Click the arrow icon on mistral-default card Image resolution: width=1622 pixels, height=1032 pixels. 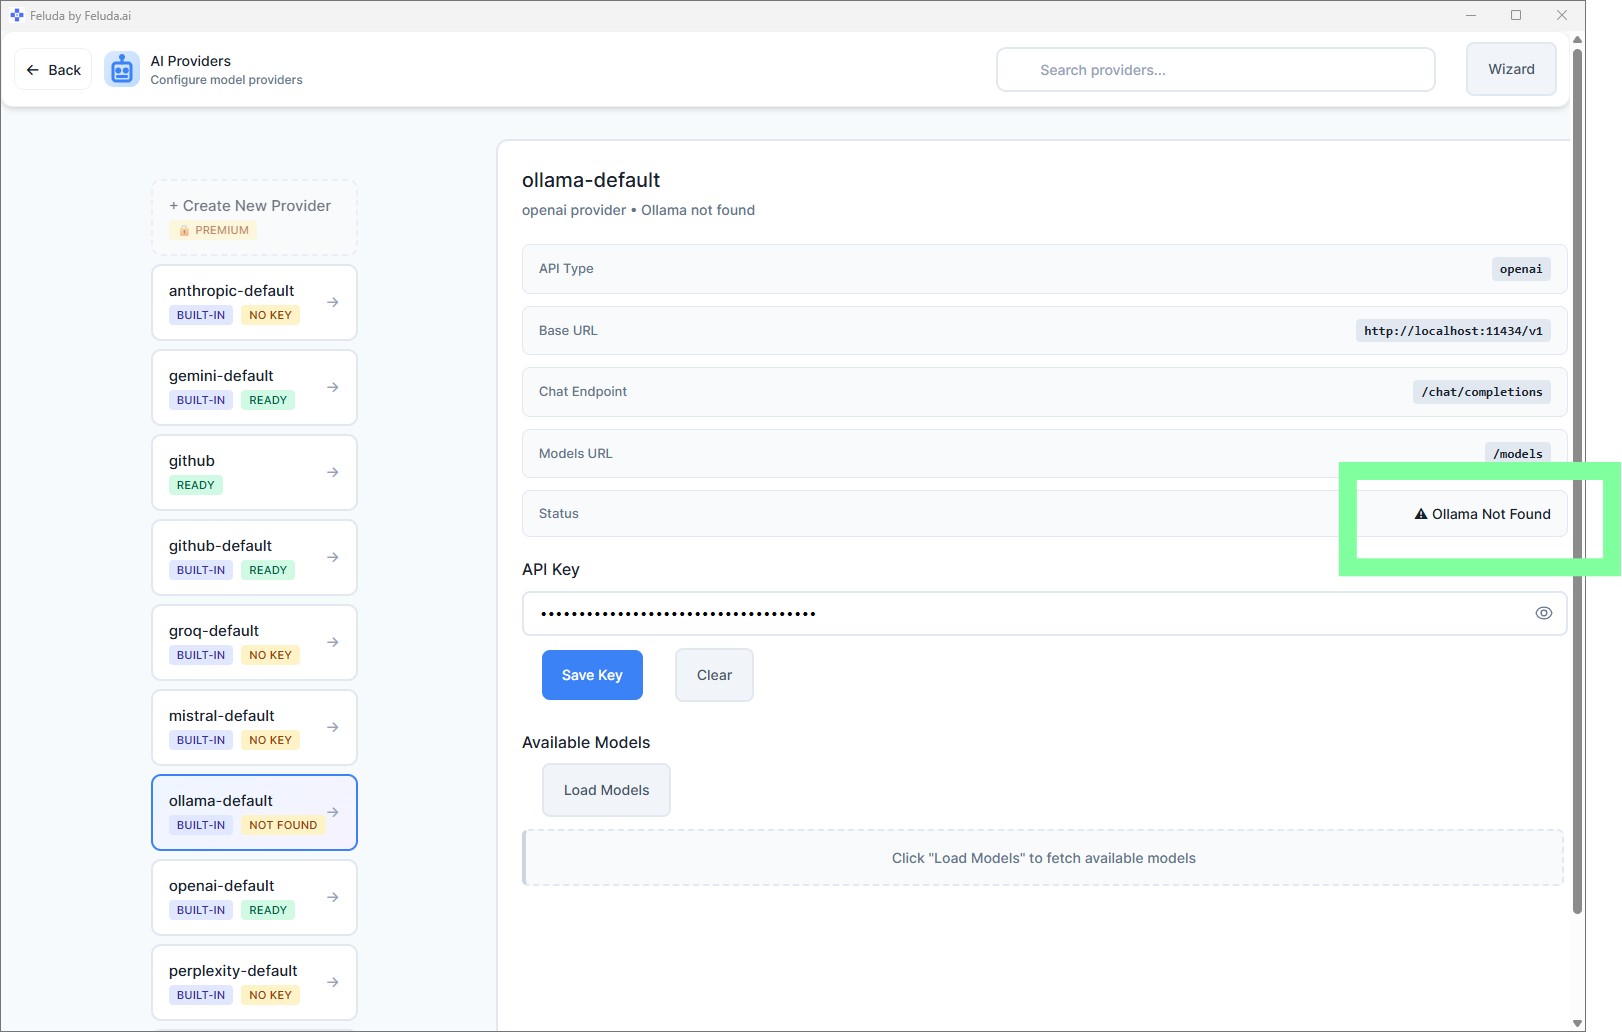coord(333,727)
